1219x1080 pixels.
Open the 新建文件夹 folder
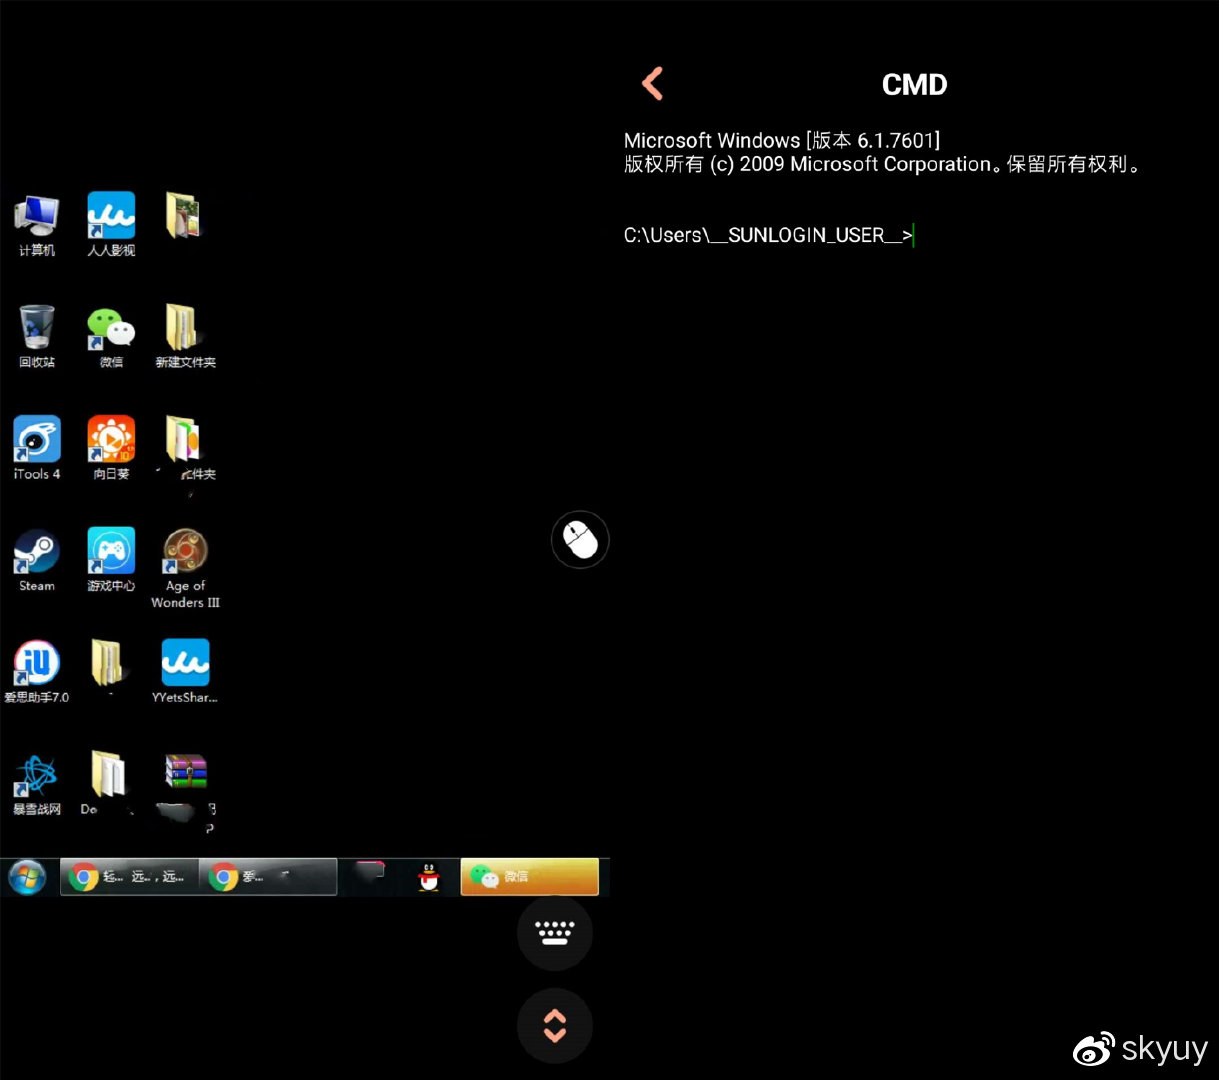[x=185, y=337]
